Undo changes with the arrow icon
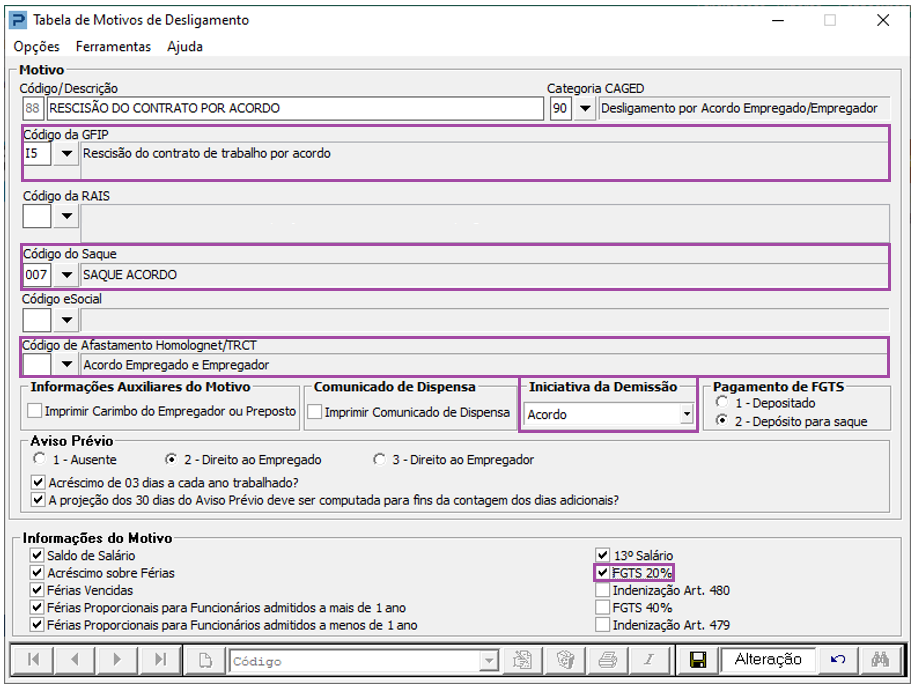917x690 pixels. click(x=838, y=661)
